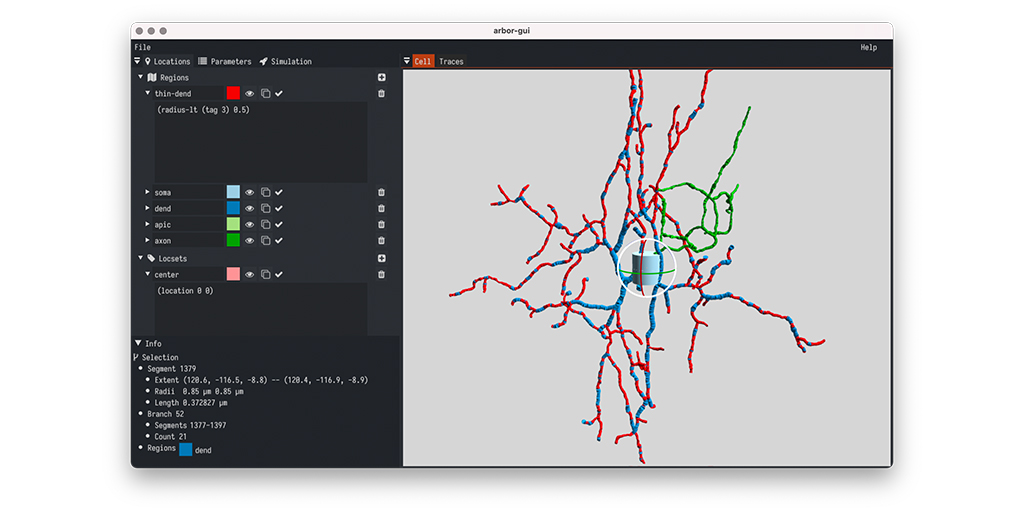Open blue color swatch of dend
Image resolution: width=1024 pixels, height=512 pixels.
[233, 208]
